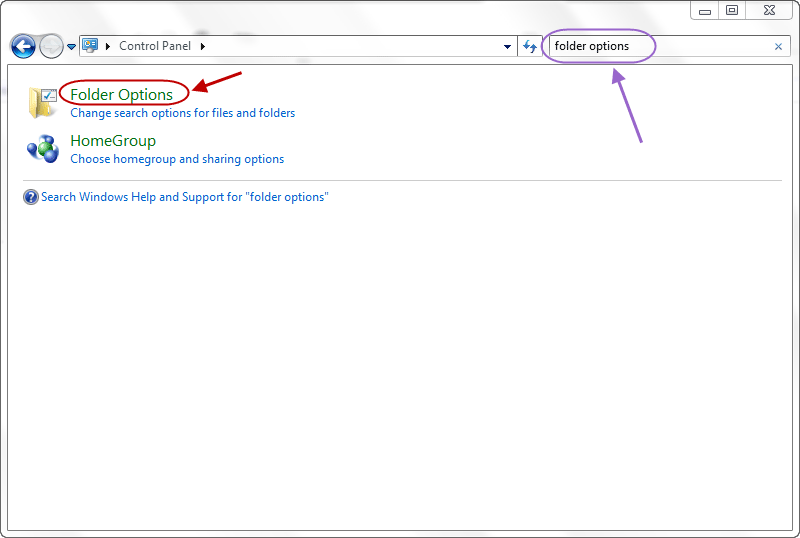800x538 pixels.
Task: Click the Control Panel icon in address bar
Action: pyautogui.click(x=90, y=46)
